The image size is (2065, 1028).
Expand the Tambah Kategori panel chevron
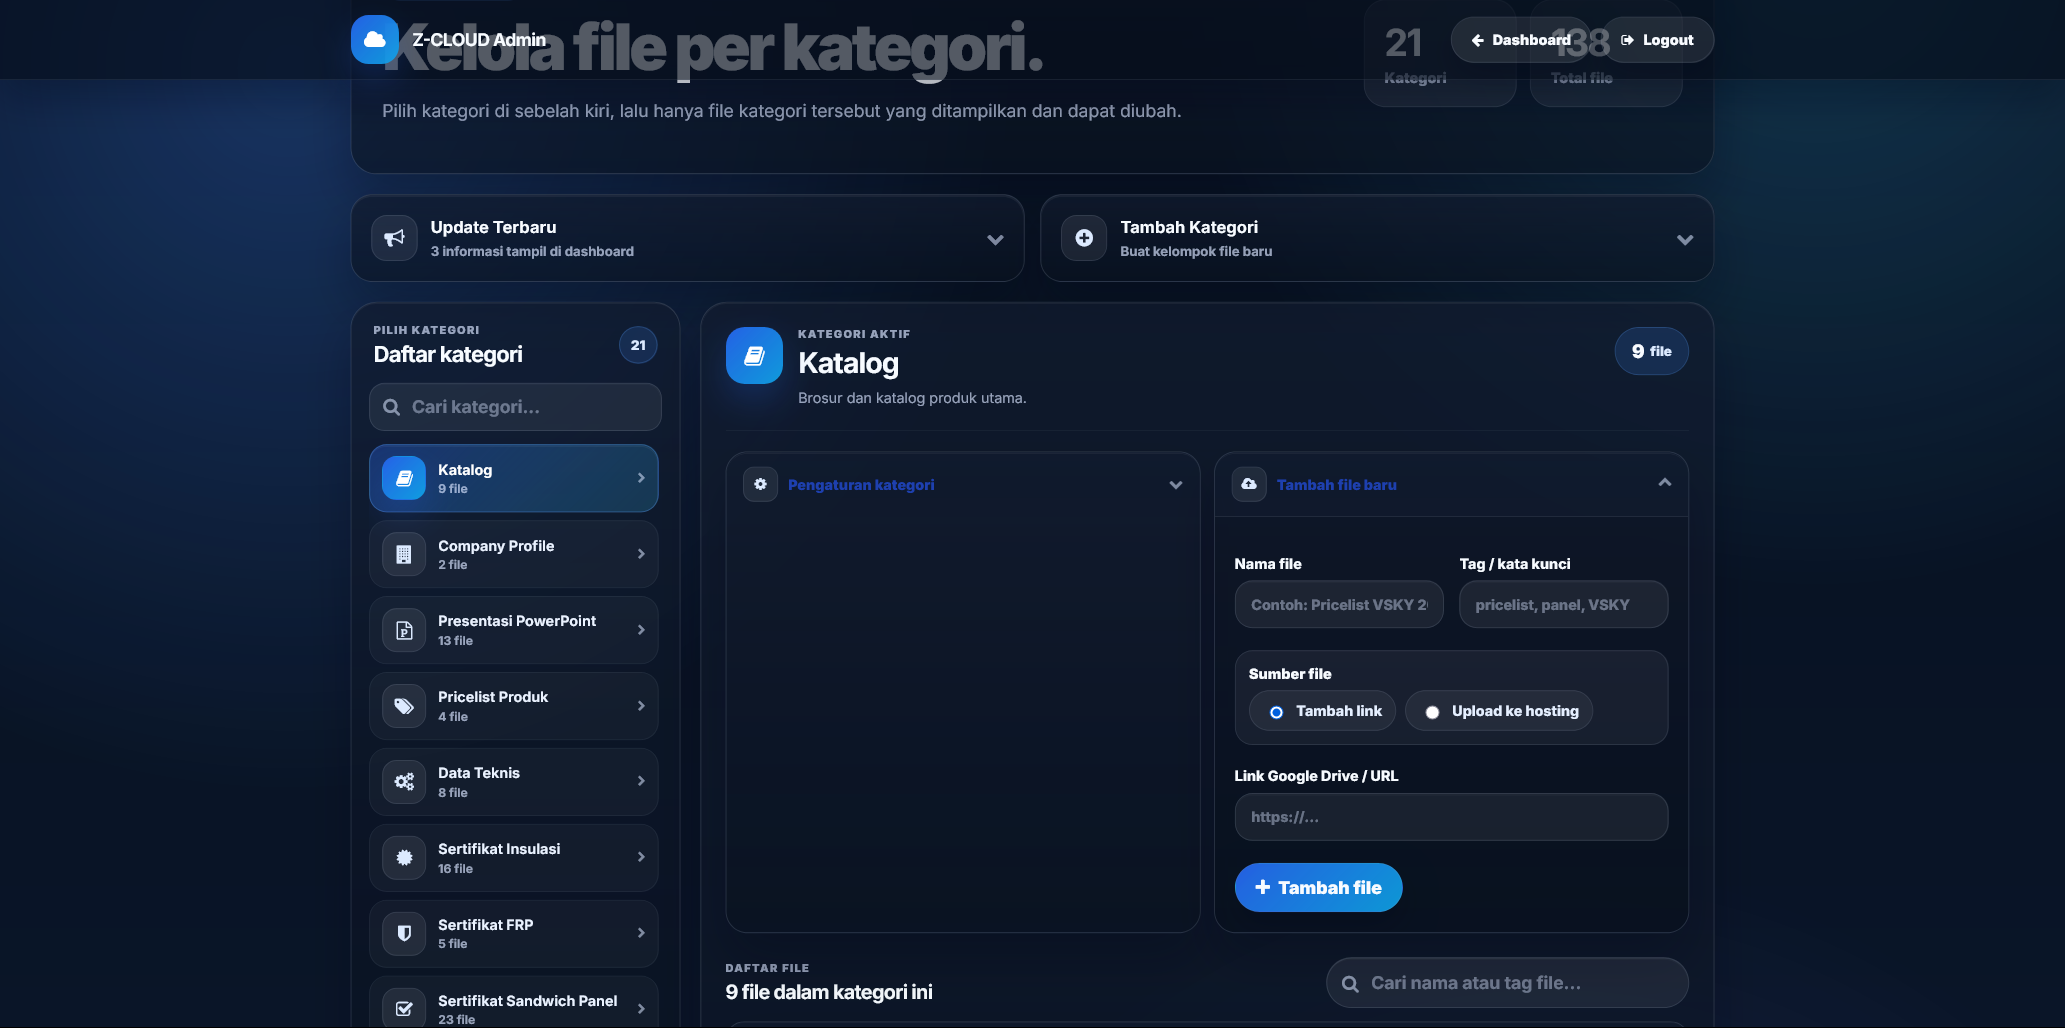[x=1685, y=240]
